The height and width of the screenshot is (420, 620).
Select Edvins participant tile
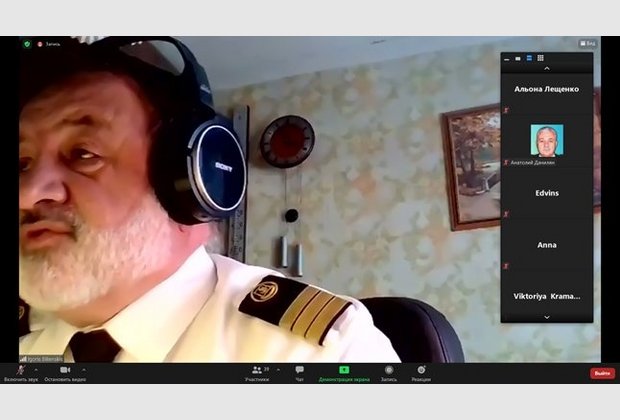pos(547,193)
